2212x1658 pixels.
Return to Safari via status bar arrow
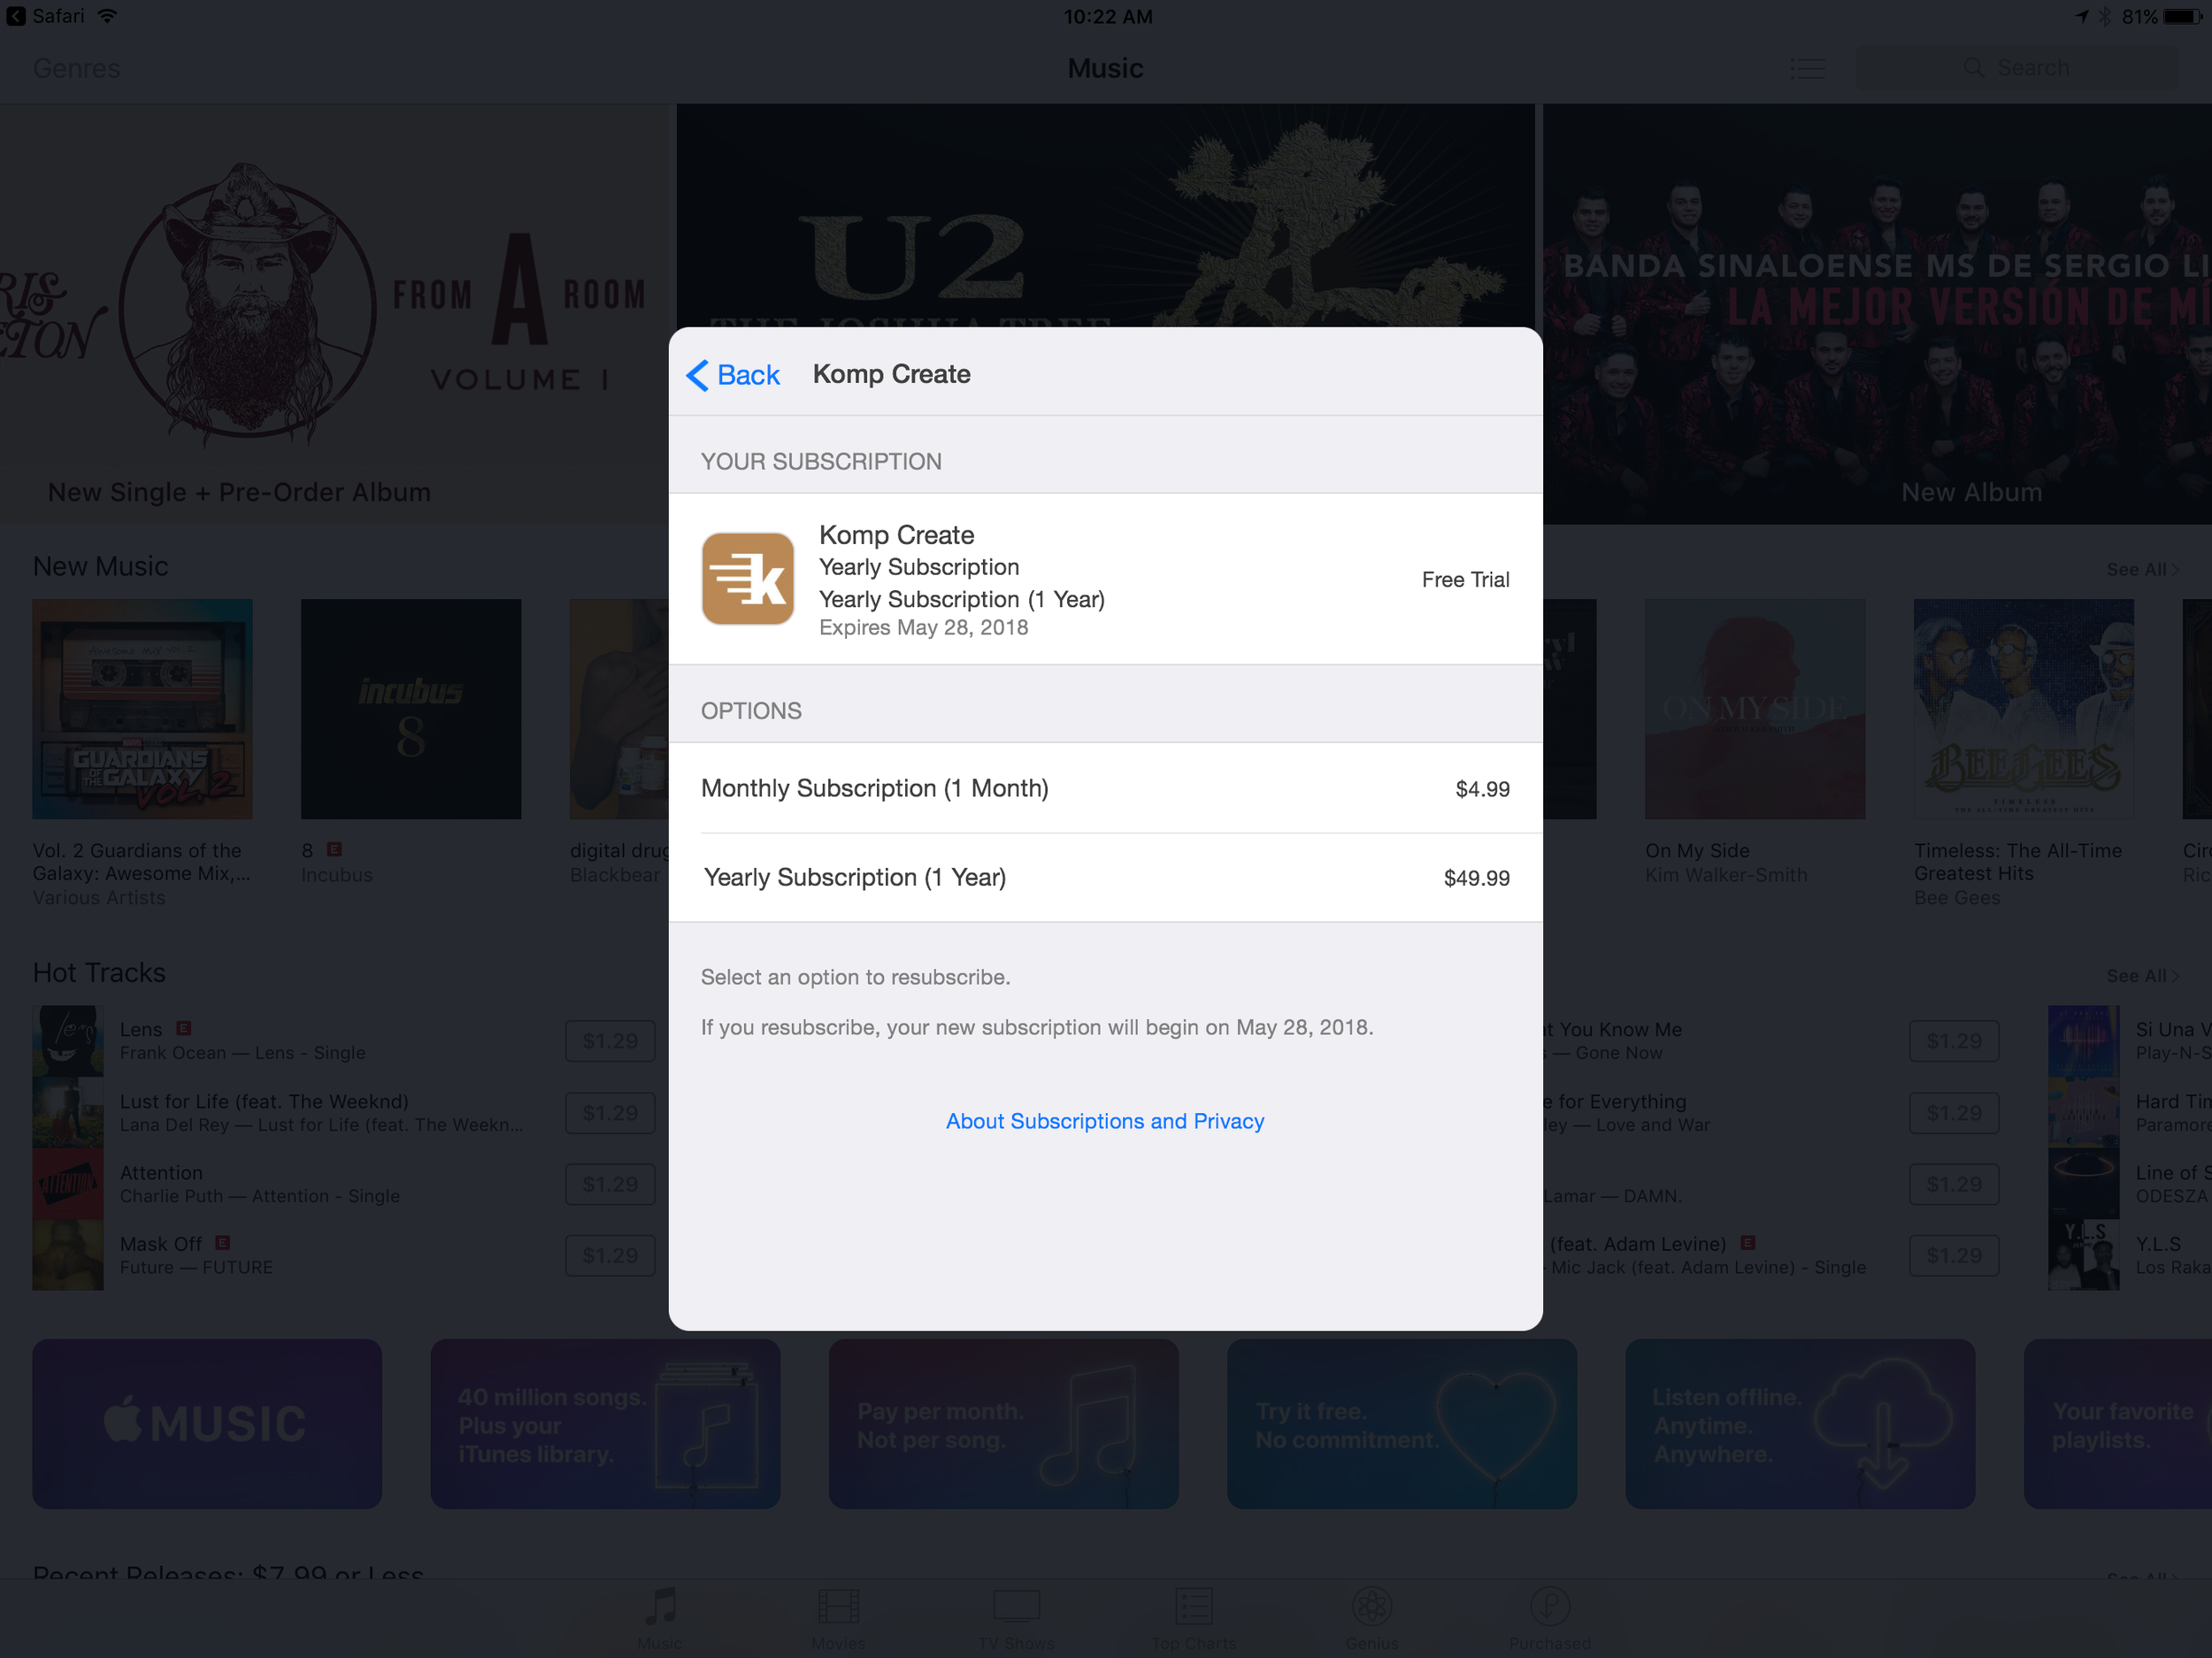pos(15,16)
